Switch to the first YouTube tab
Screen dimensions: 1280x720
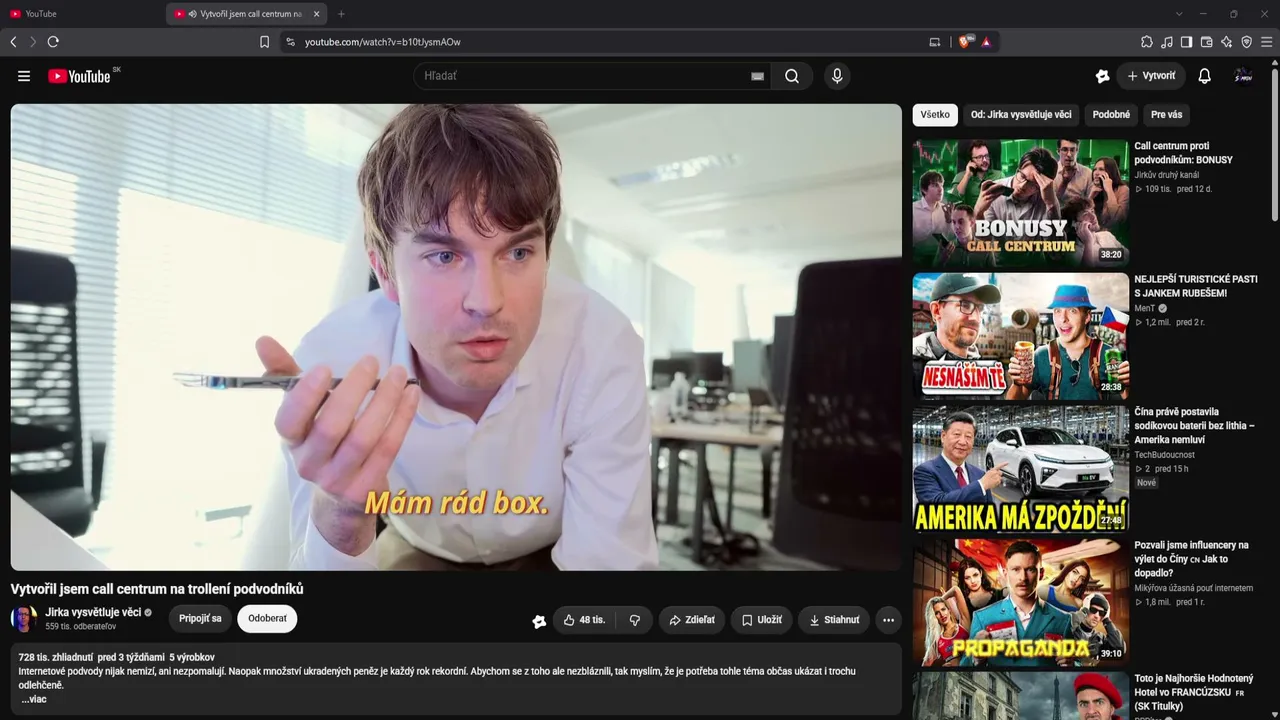tap(82, 14)
